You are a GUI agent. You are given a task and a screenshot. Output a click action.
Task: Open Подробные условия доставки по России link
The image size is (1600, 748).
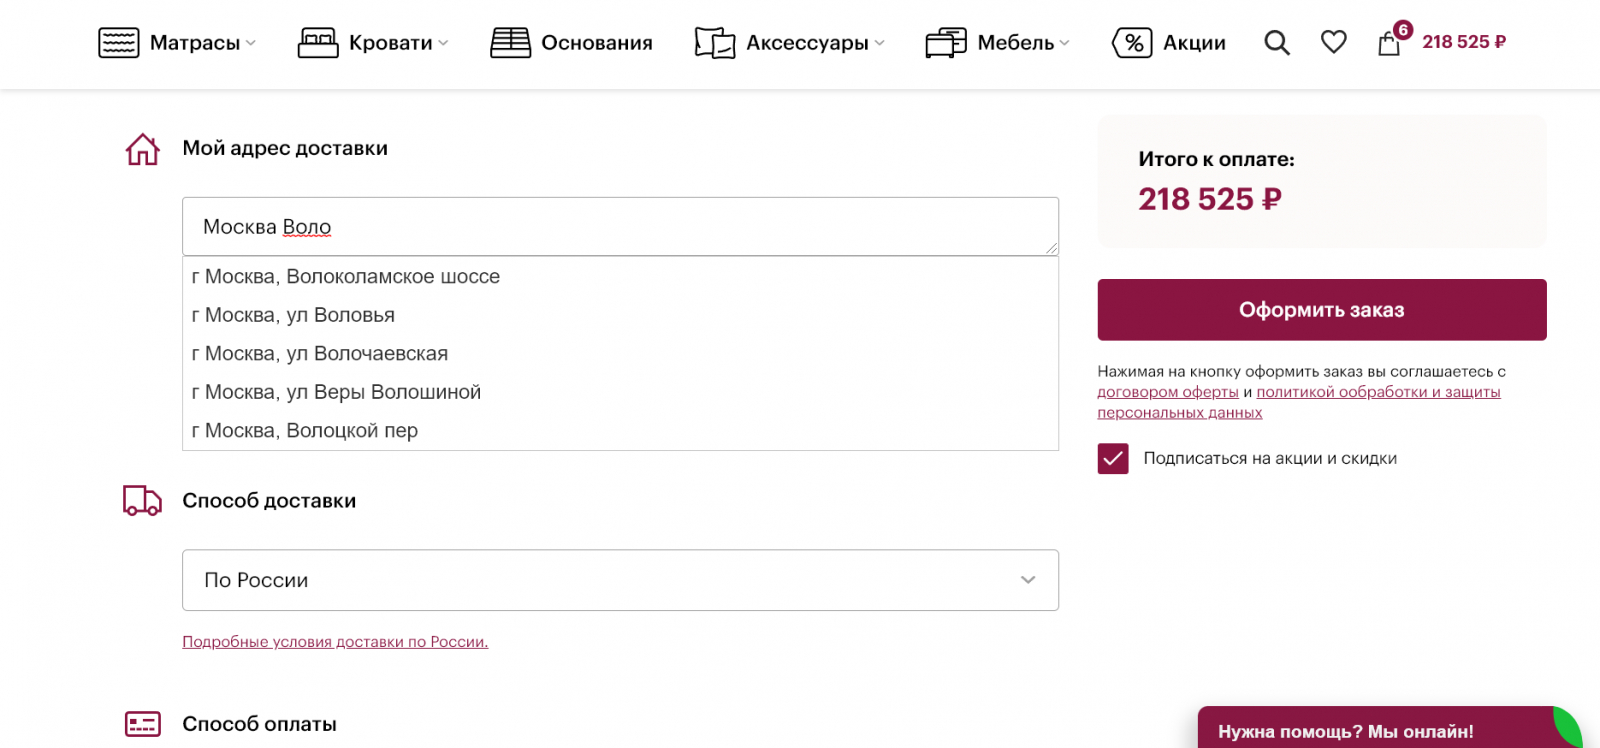tap(335, 642)
